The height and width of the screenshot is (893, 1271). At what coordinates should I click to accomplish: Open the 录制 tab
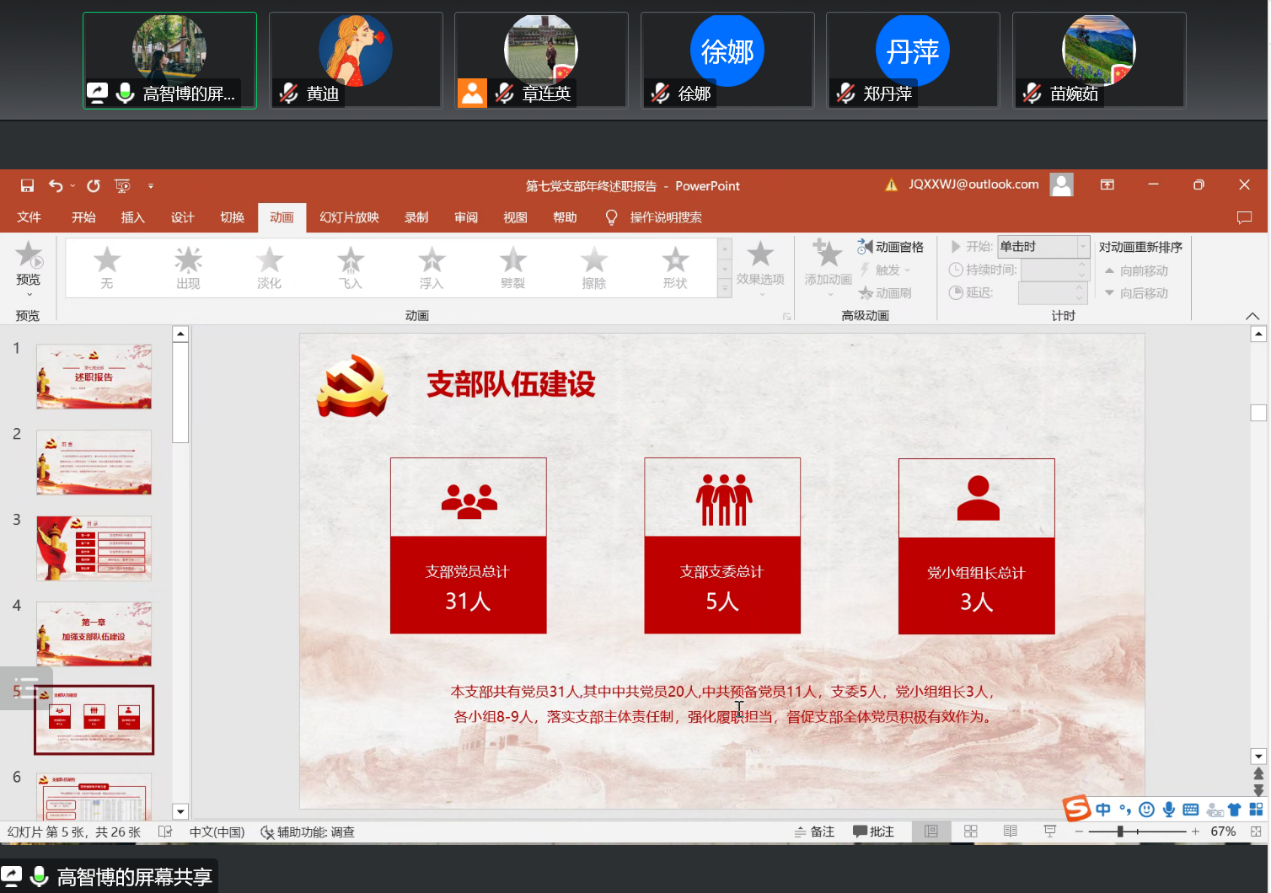coord(416,217)
